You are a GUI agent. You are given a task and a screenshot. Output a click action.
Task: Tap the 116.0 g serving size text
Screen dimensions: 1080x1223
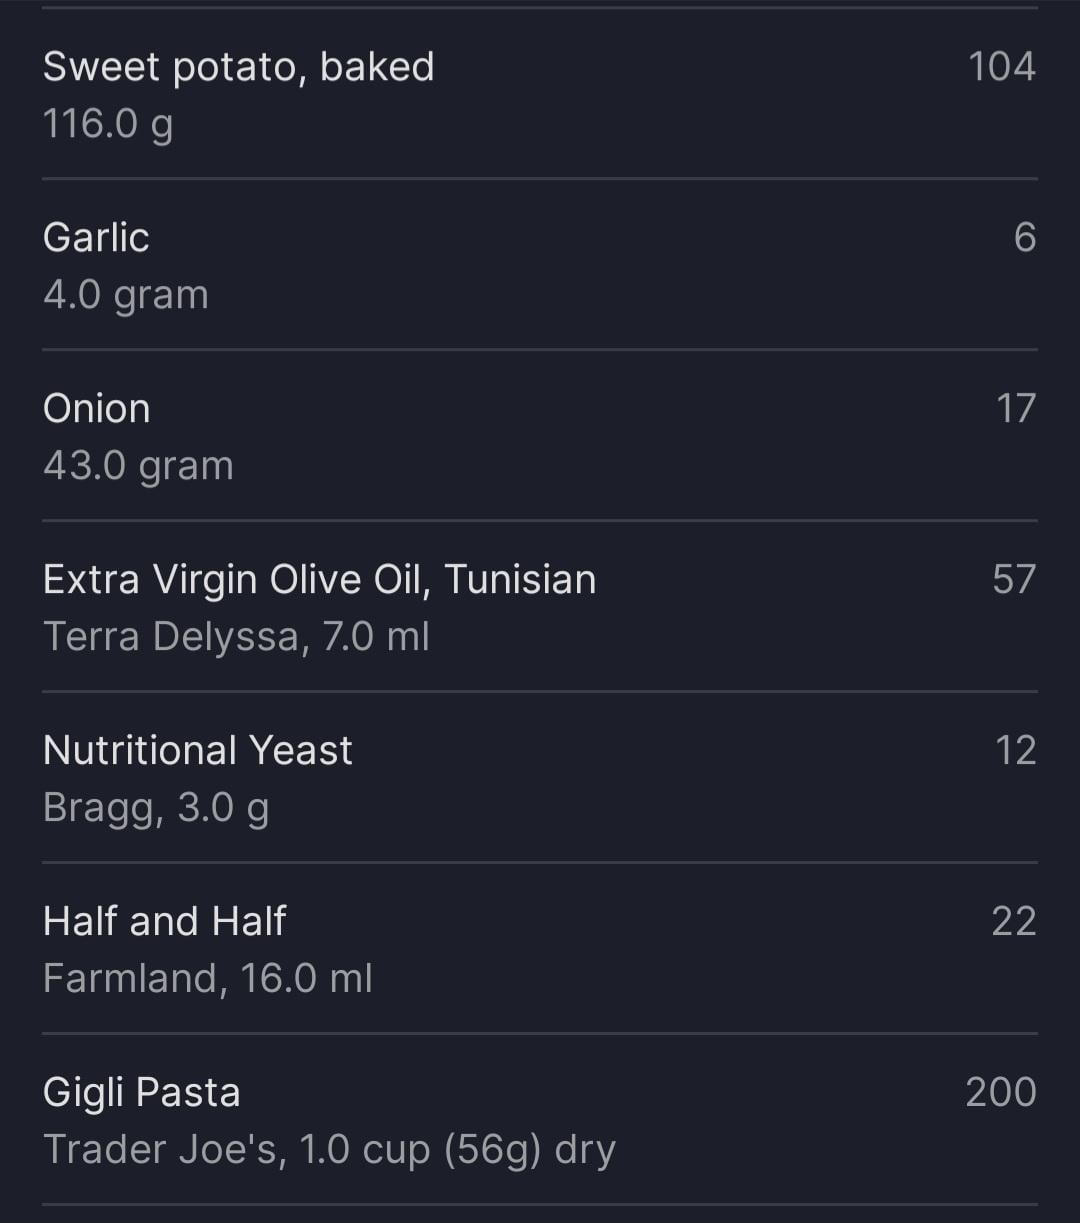(x=108, y=124)
